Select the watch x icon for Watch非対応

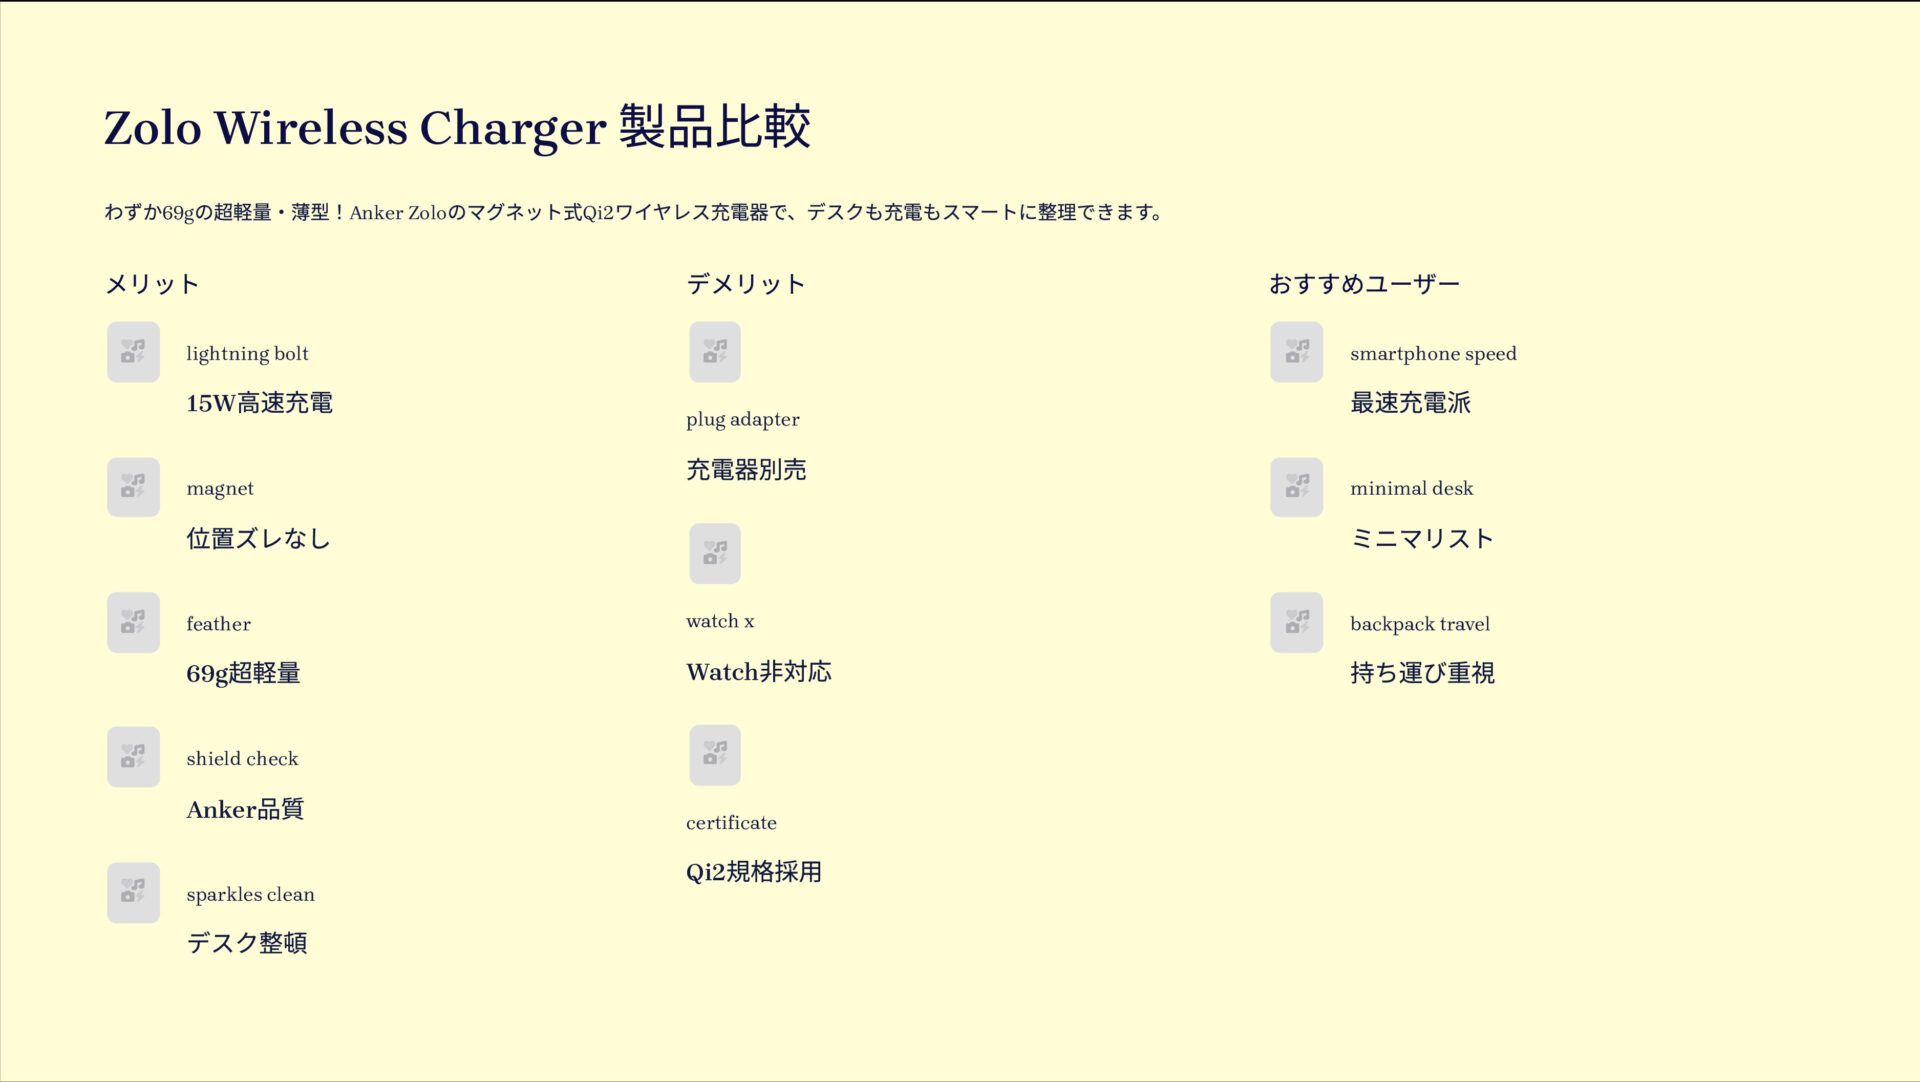tap(714, 554)
